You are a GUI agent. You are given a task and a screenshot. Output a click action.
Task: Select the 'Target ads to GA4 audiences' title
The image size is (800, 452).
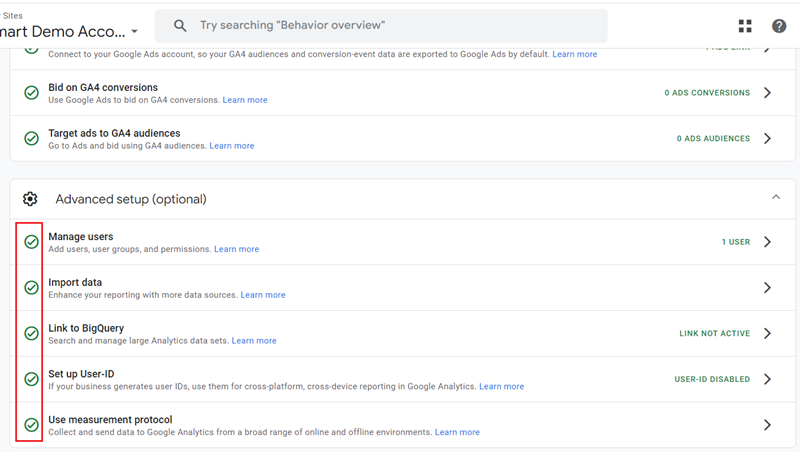point(114,133)
